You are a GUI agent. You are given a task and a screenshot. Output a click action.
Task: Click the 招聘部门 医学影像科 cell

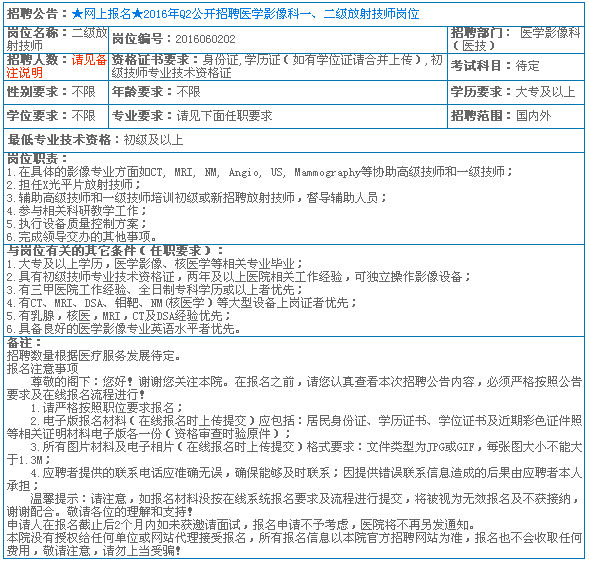click(516, 39)
